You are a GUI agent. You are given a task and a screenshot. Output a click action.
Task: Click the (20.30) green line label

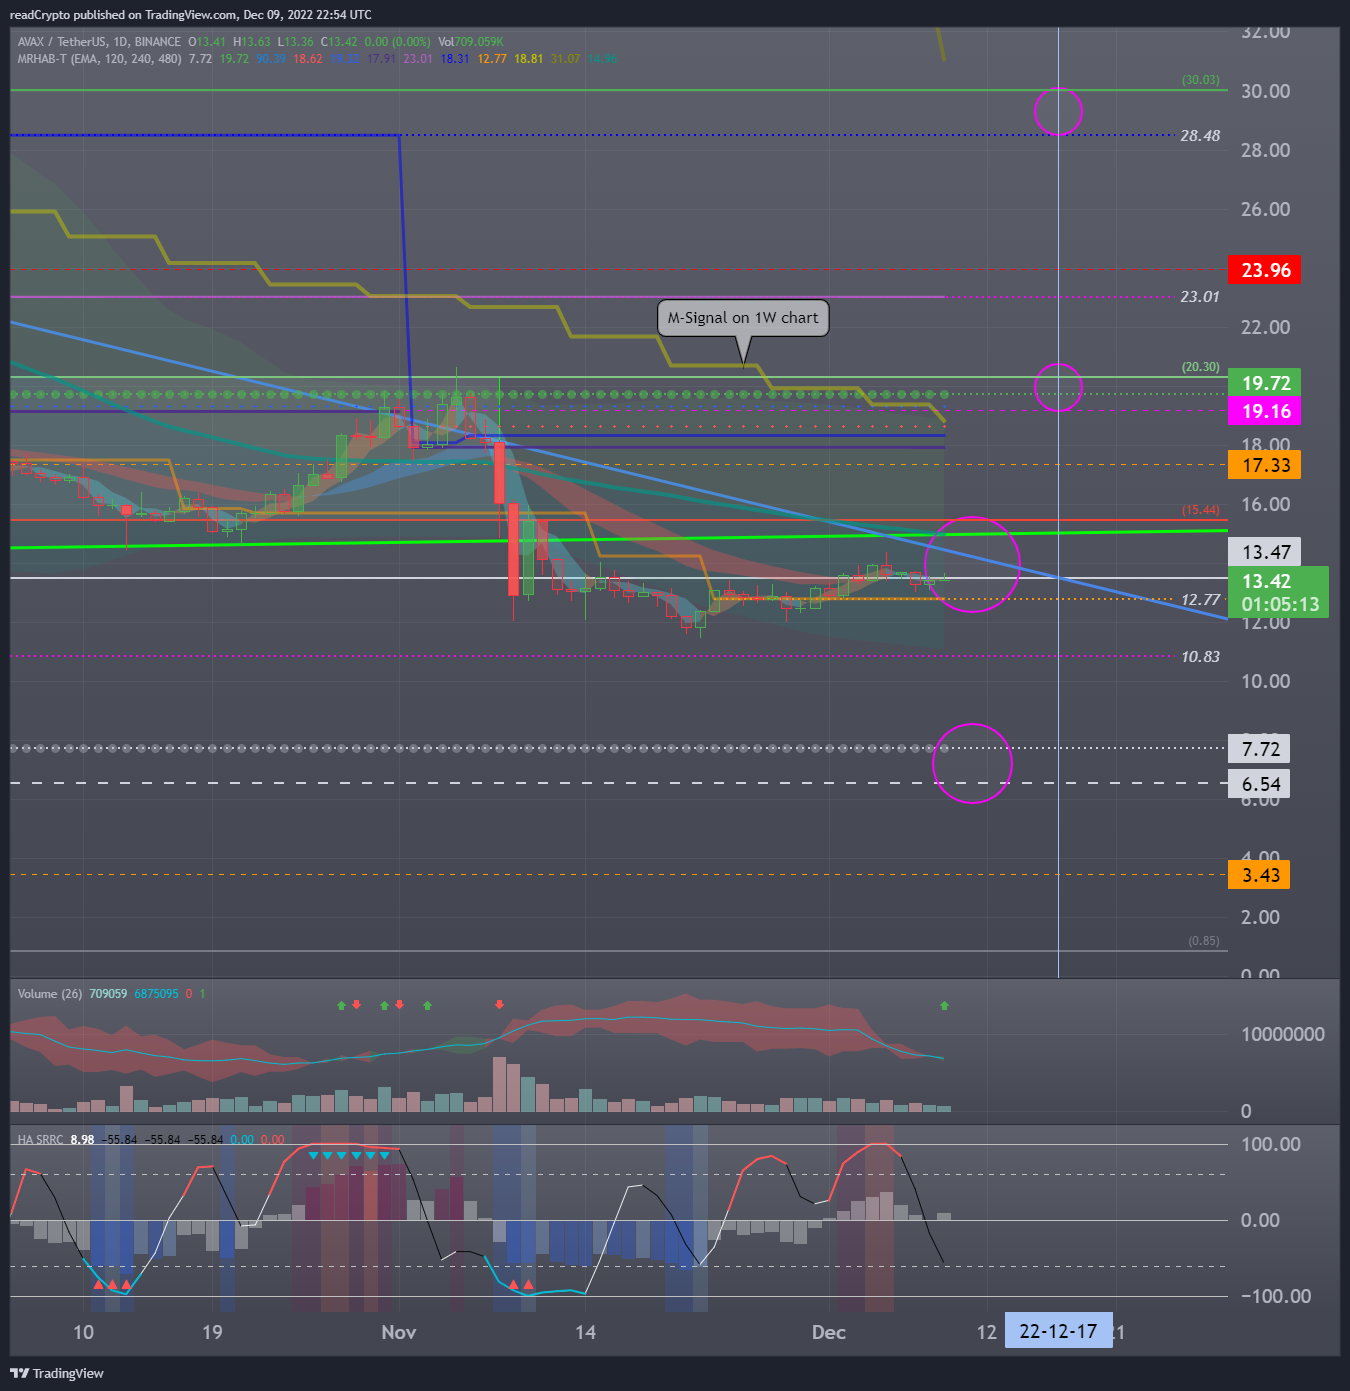click(1200, 367)
